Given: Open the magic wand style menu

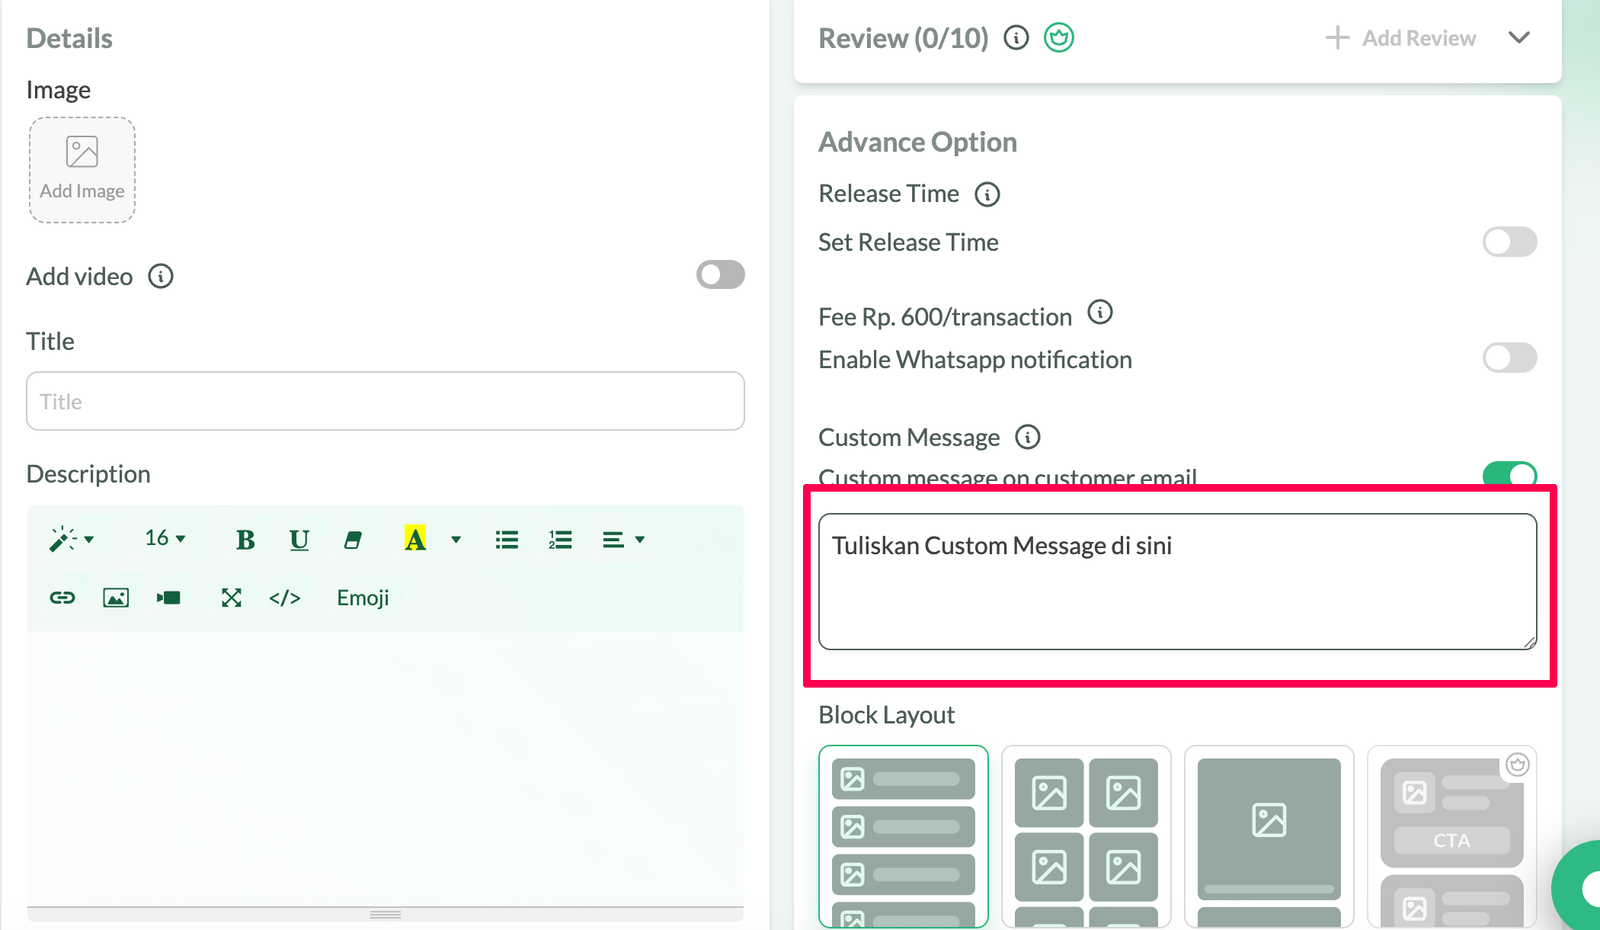Looking at the screenshot, I should pyautogui.click(x=71, y=540).
